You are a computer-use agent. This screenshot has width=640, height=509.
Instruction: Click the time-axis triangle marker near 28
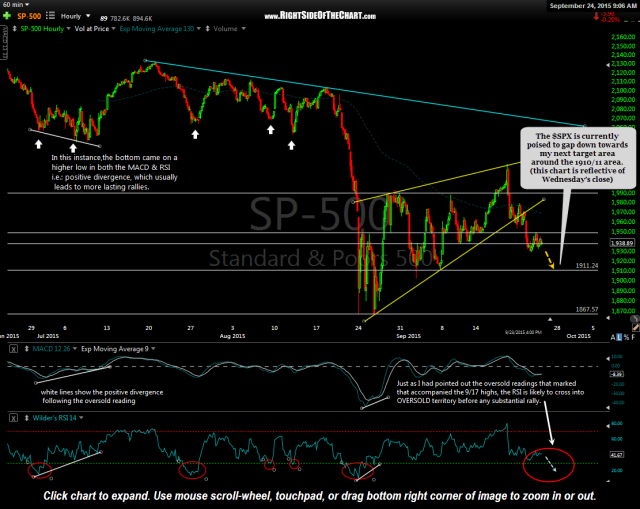550,319
